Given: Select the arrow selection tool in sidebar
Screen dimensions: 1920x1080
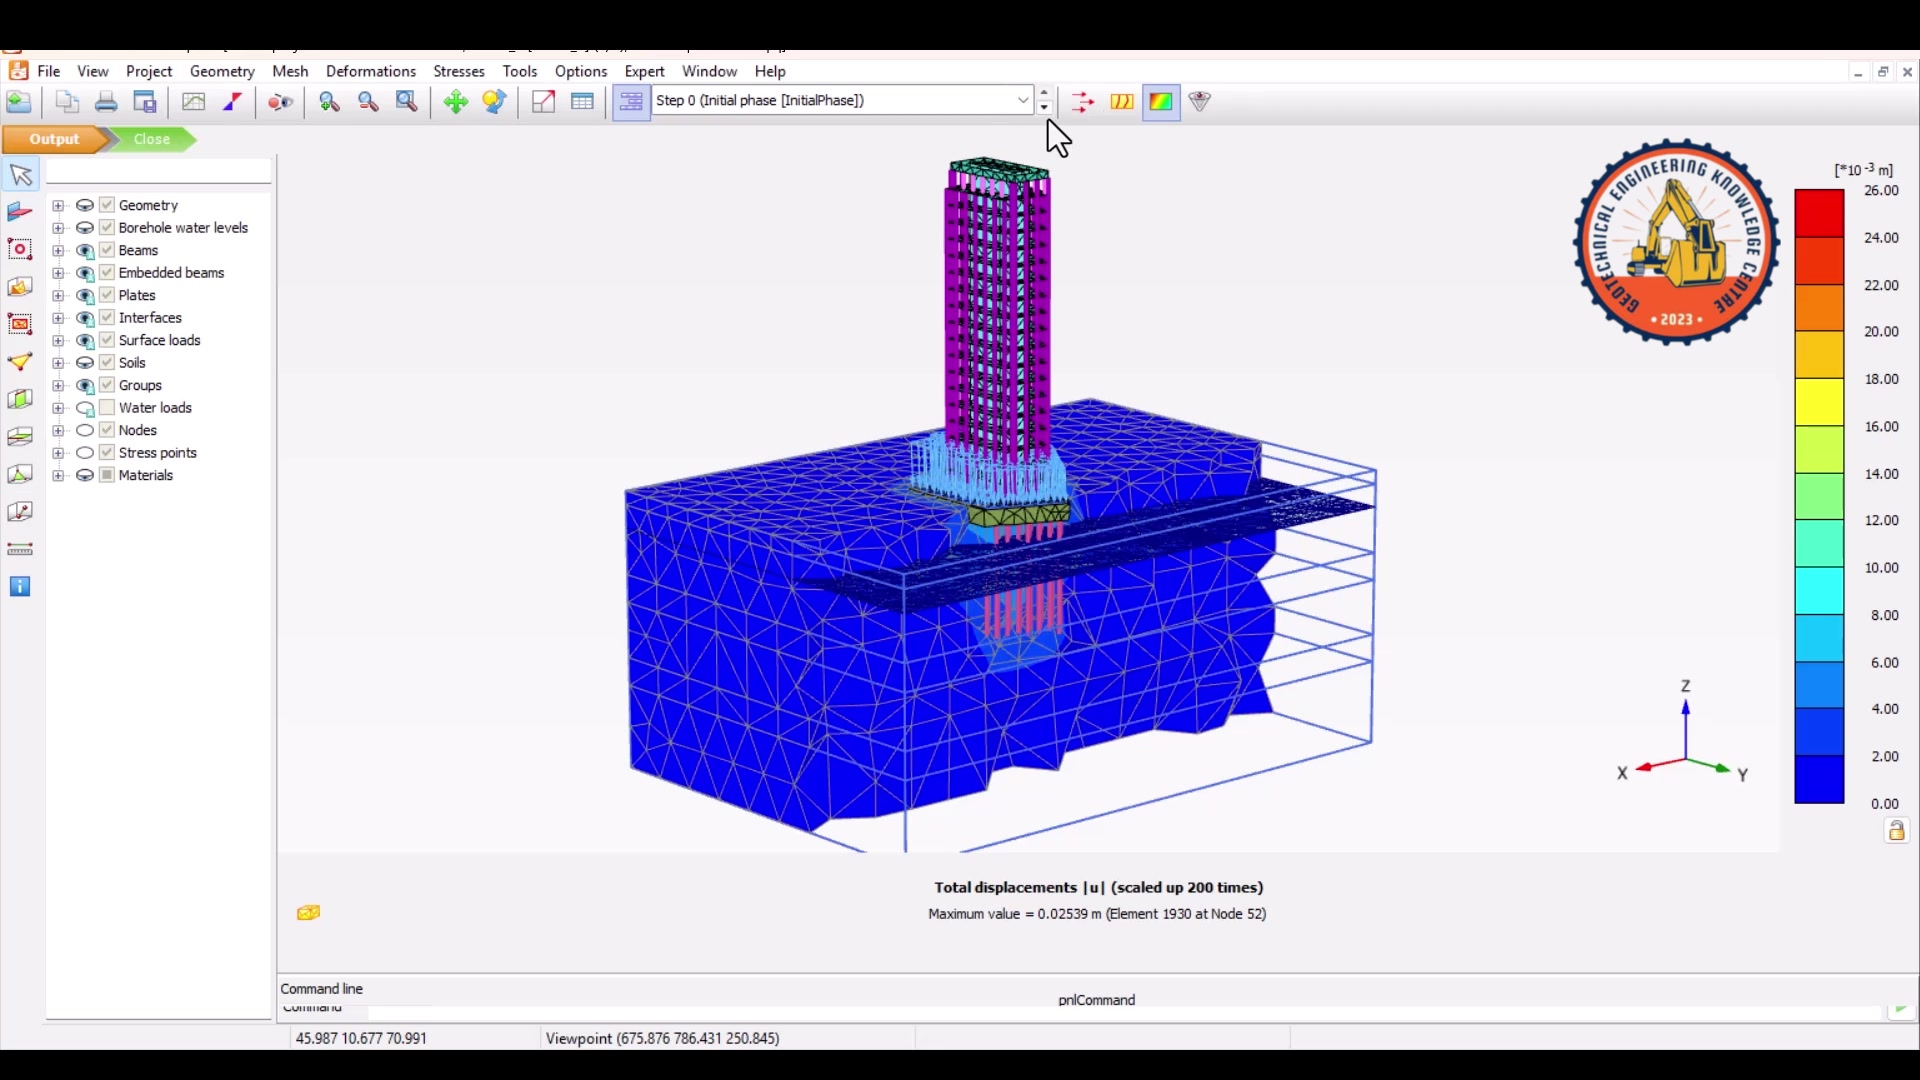Looking at the screenshot, I should pos(21,176).
